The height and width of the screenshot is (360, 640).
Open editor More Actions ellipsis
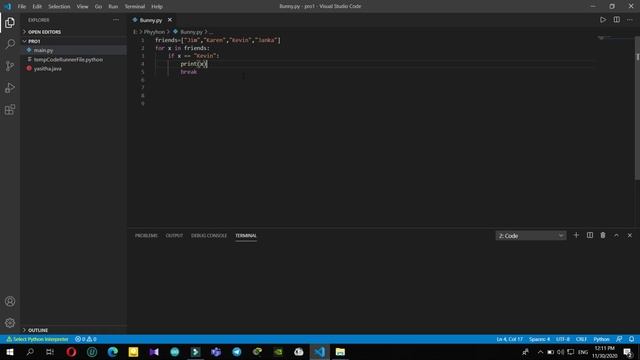point(630,20)
